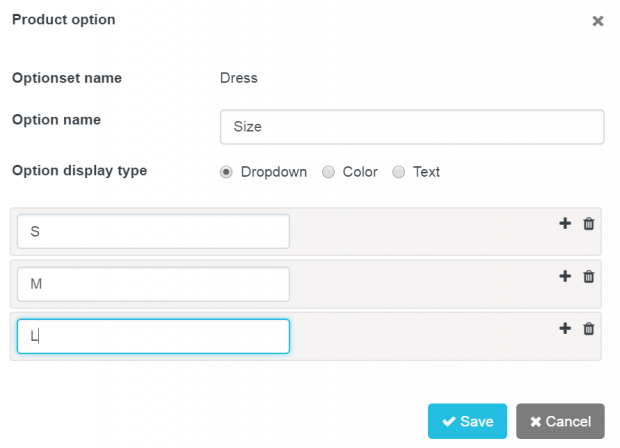This screenshot has width=620, height=448.
Task: Focus the L value input field
Action: tap(153, 336)
